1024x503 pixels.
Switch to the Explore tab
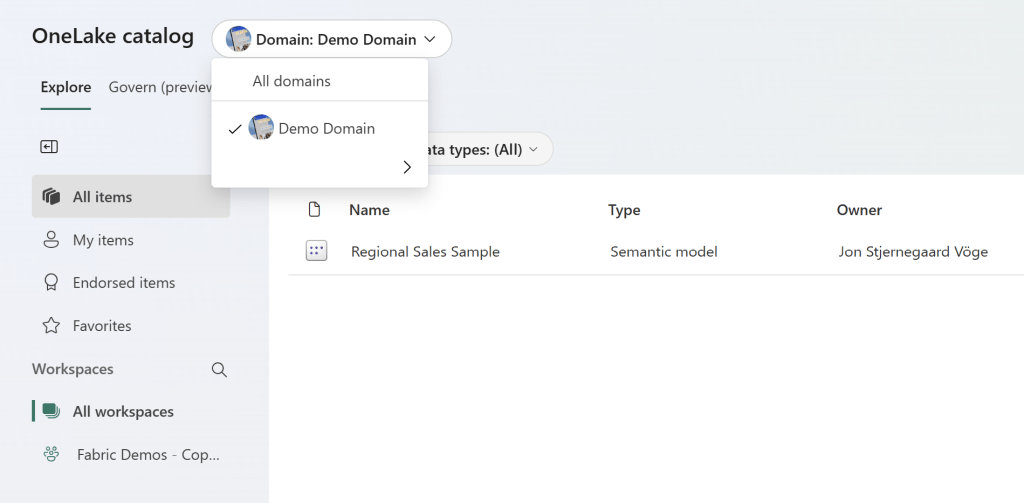click(66, 88)
